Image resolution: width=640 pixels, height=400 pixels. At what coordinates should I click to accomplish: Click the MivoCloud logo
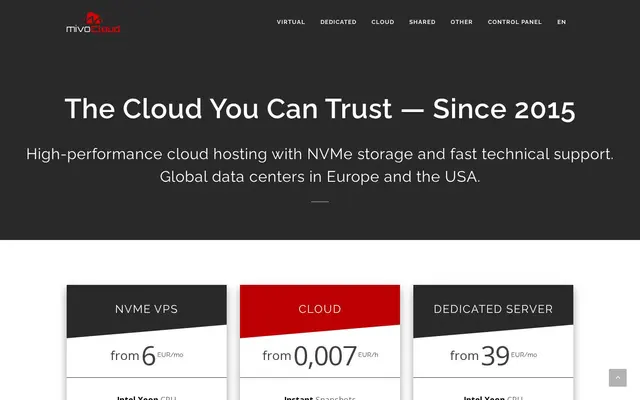pos(93,22)
